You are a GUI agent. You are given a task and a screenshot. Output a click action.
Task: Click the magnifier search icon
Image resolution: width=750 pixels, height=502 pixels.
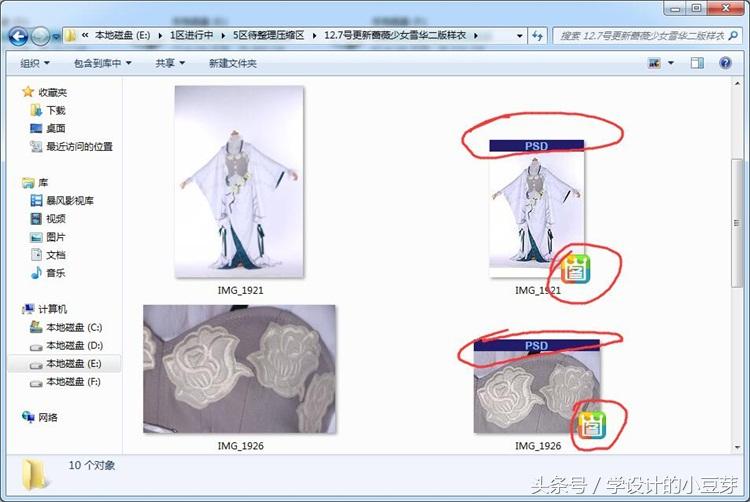click(732, 35)
